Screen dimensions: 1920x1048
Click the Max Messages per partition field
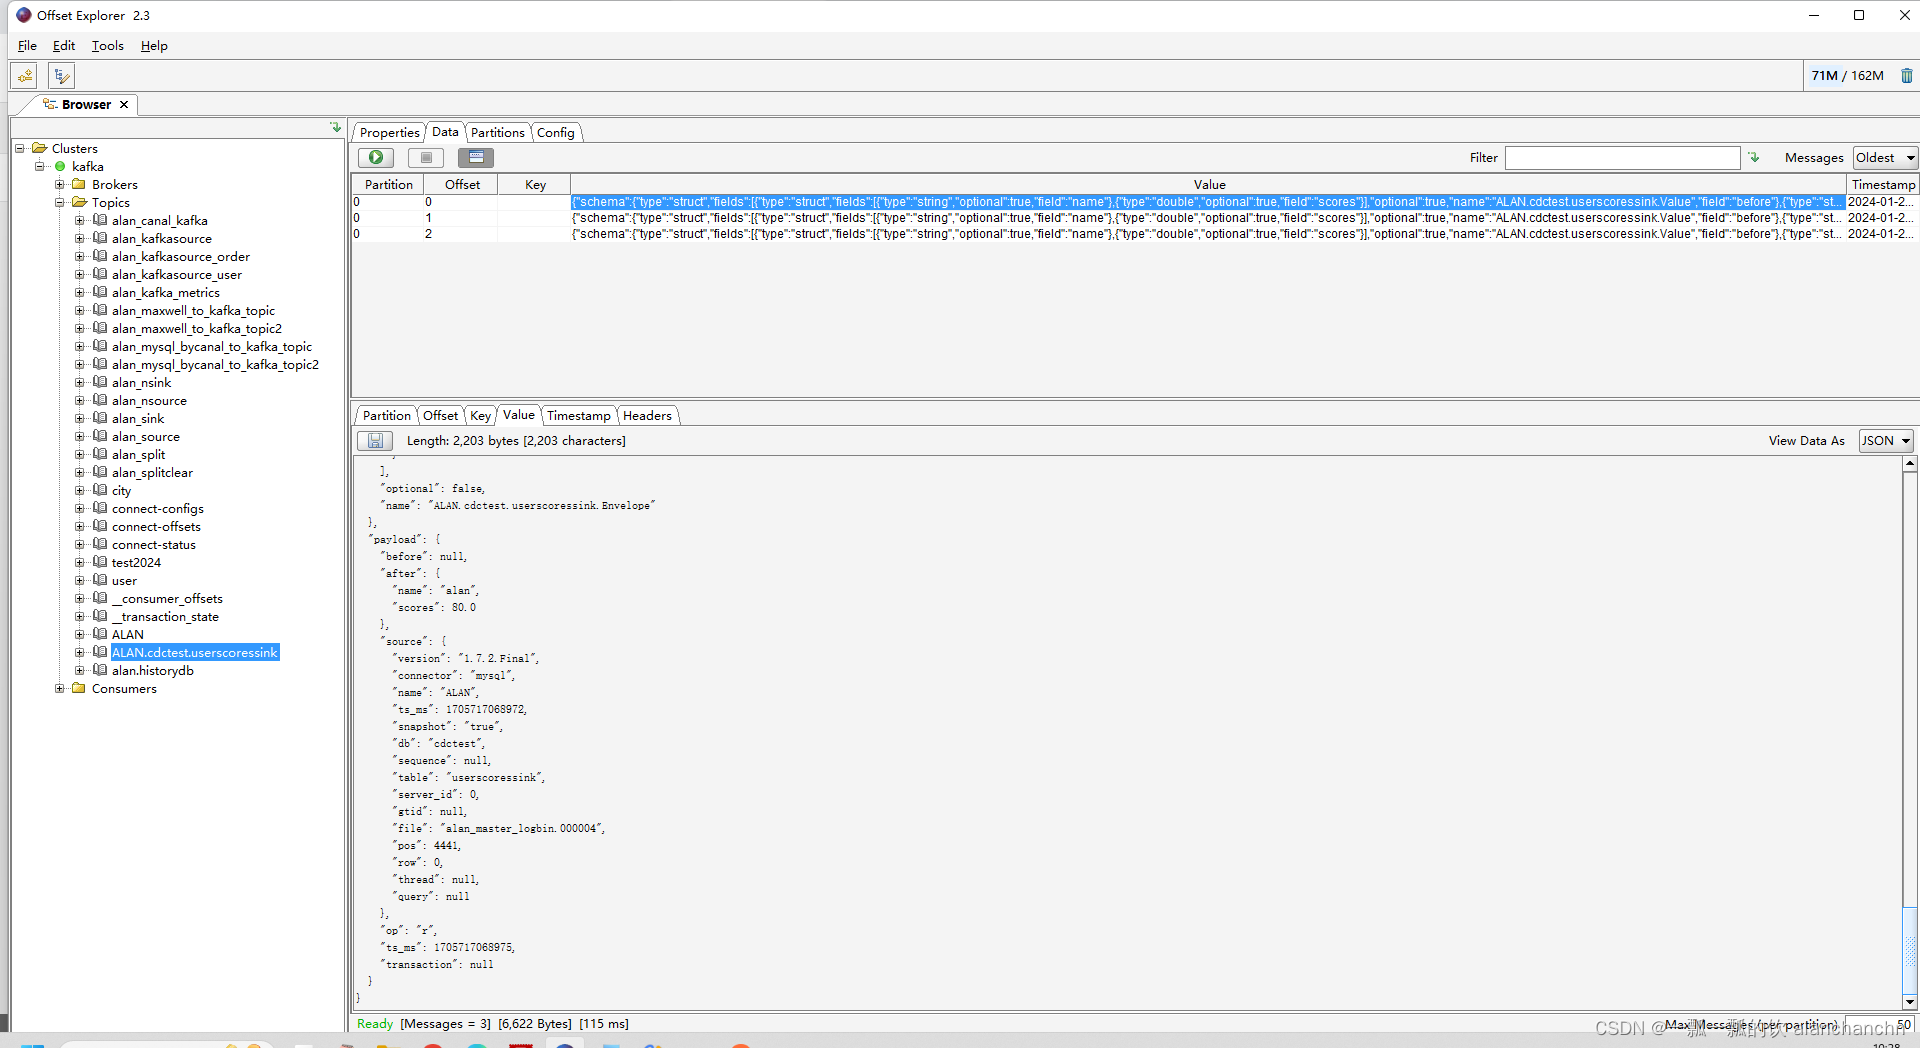(x=1880, y=1024)
